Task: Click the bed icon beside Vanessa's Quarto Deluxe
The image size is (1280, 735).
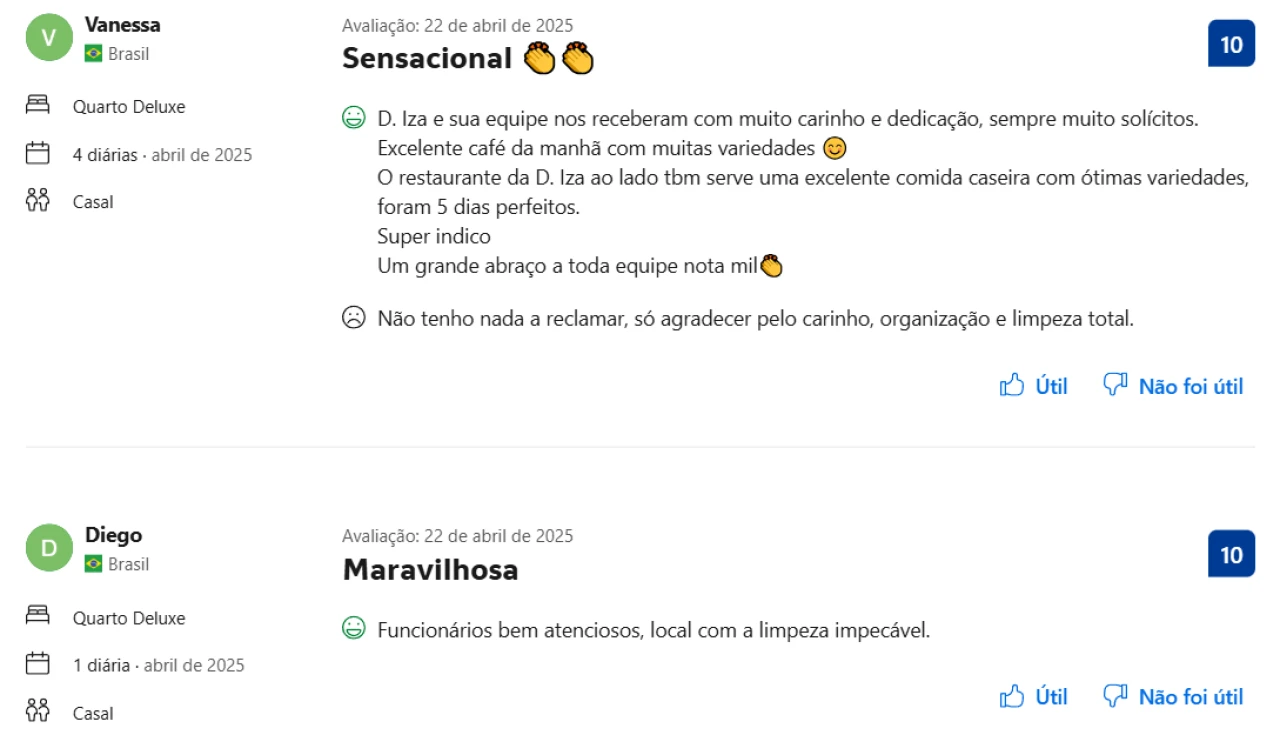Action: coord(37,106)
